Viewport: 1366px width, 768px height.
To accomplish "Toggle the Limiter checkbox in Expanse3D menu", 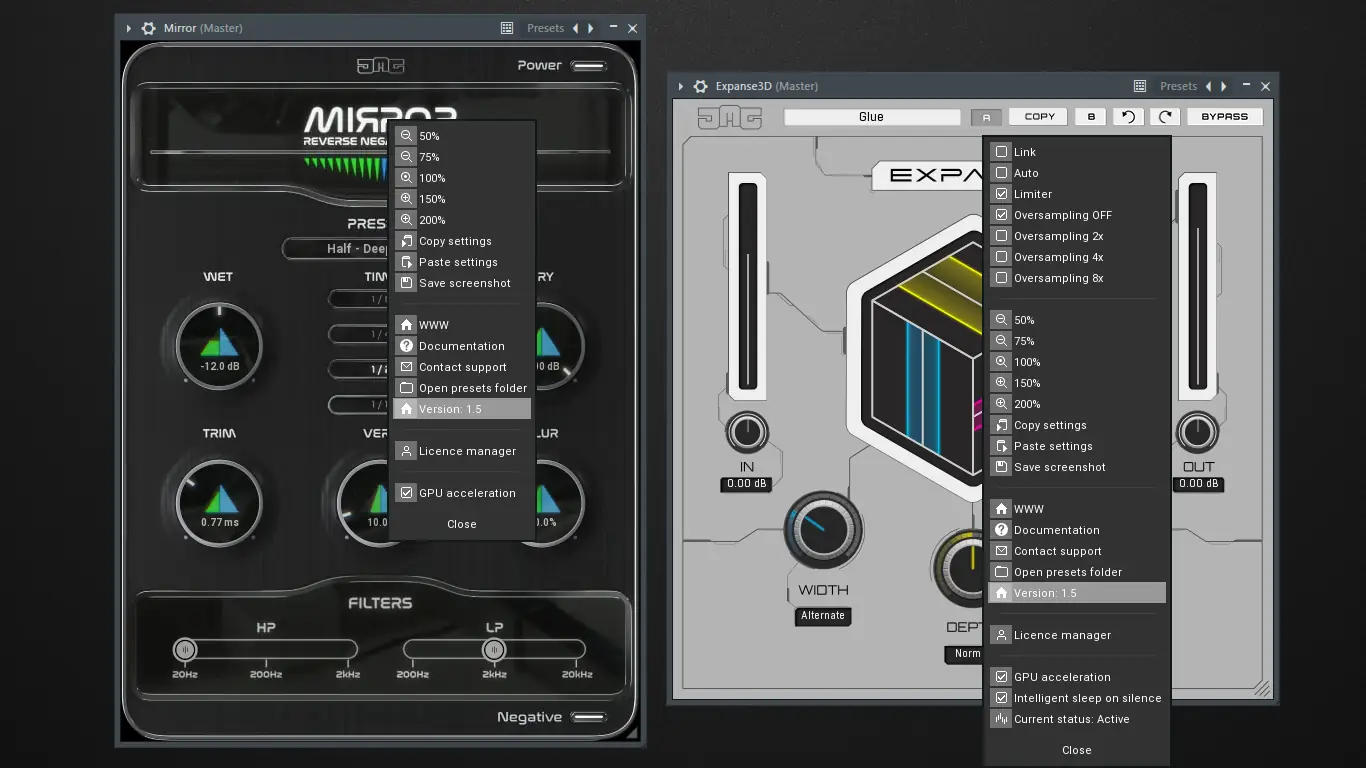I will click(1001, 194).
